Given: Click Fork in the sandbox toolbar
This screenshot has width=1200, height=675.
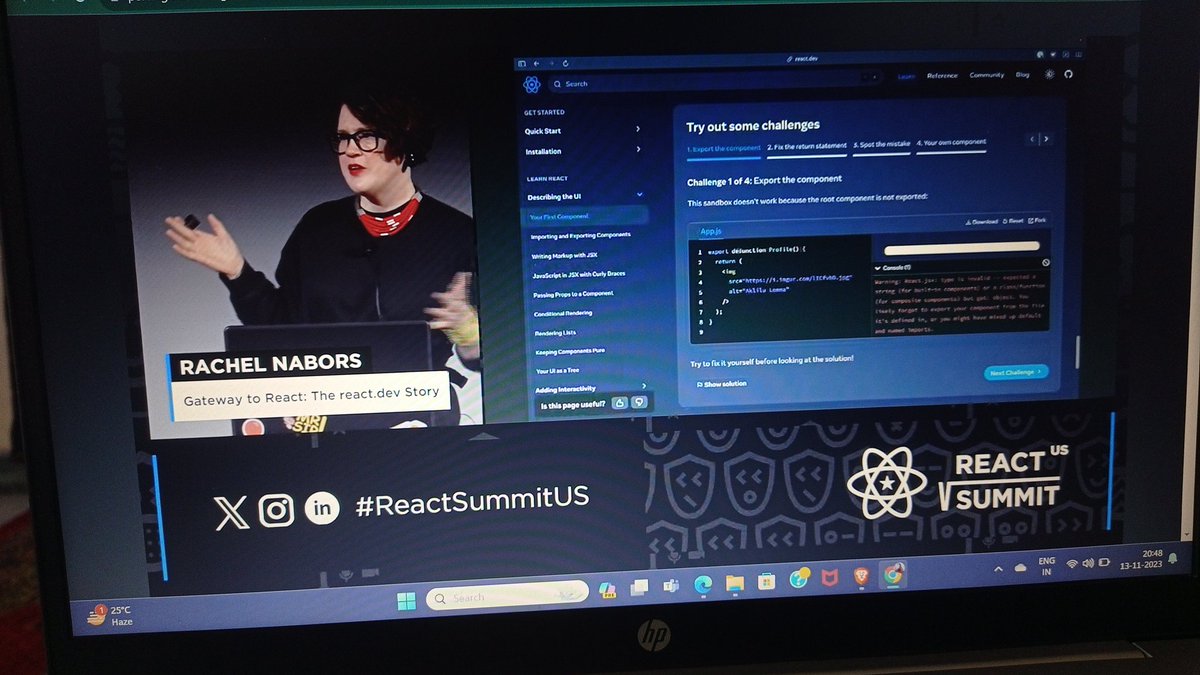Looking at the screenshot, I should (x=1036, y=219).
